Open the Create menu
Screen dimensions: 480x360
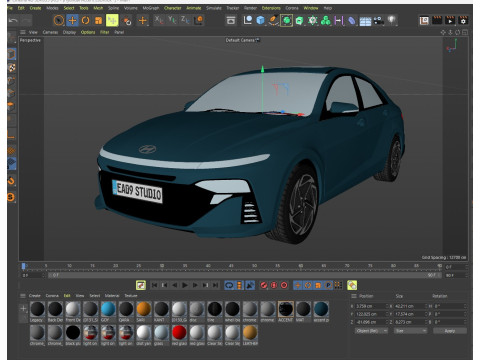pyautogui.click(x=35, y=8)
